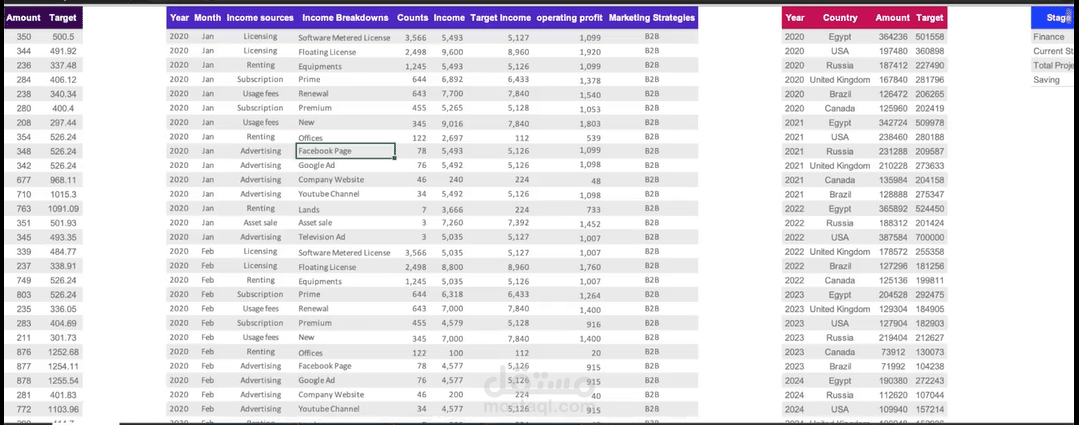Select the cell with income 9,600
The width and height of the screenshot is (1079, 425).
pos(452,52)
